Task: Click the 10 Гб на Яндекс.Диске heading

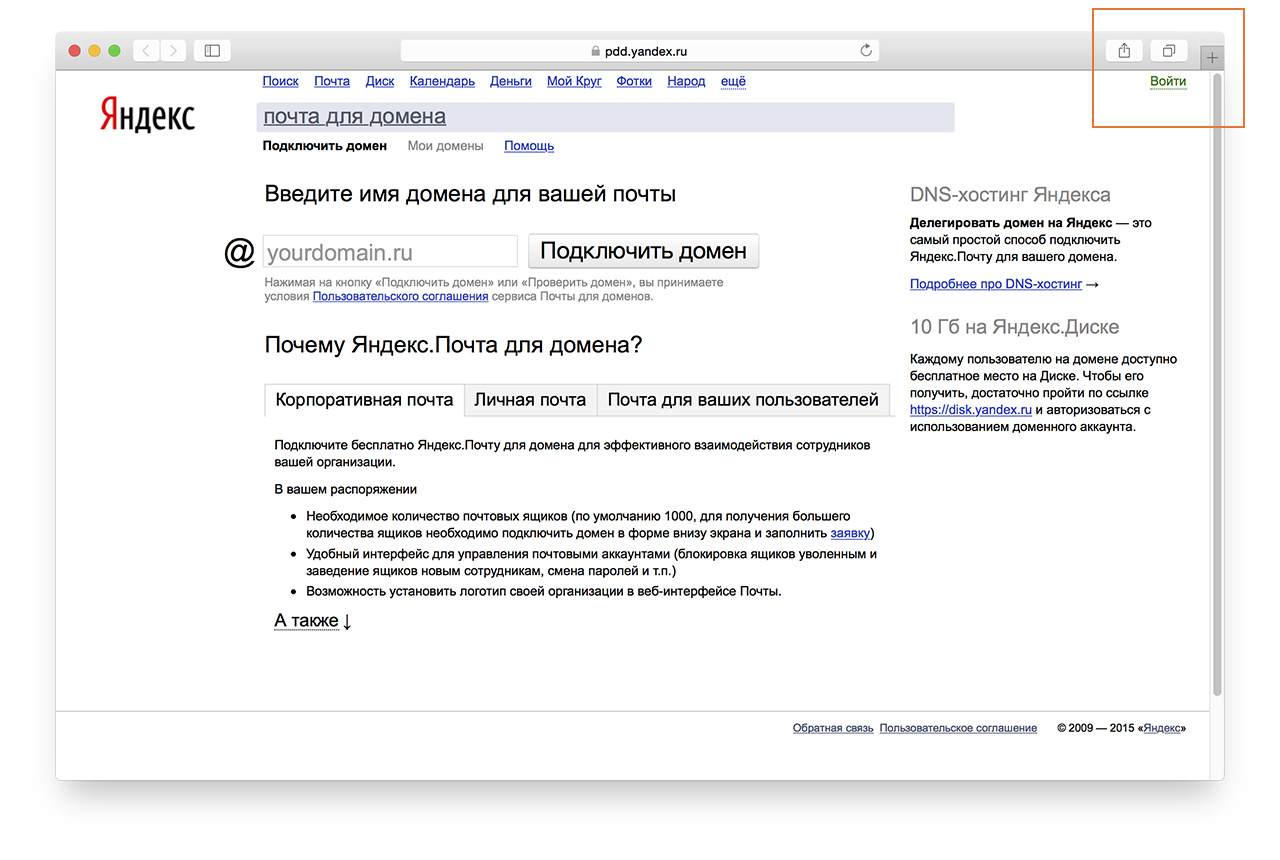Action: (1014, 327)
